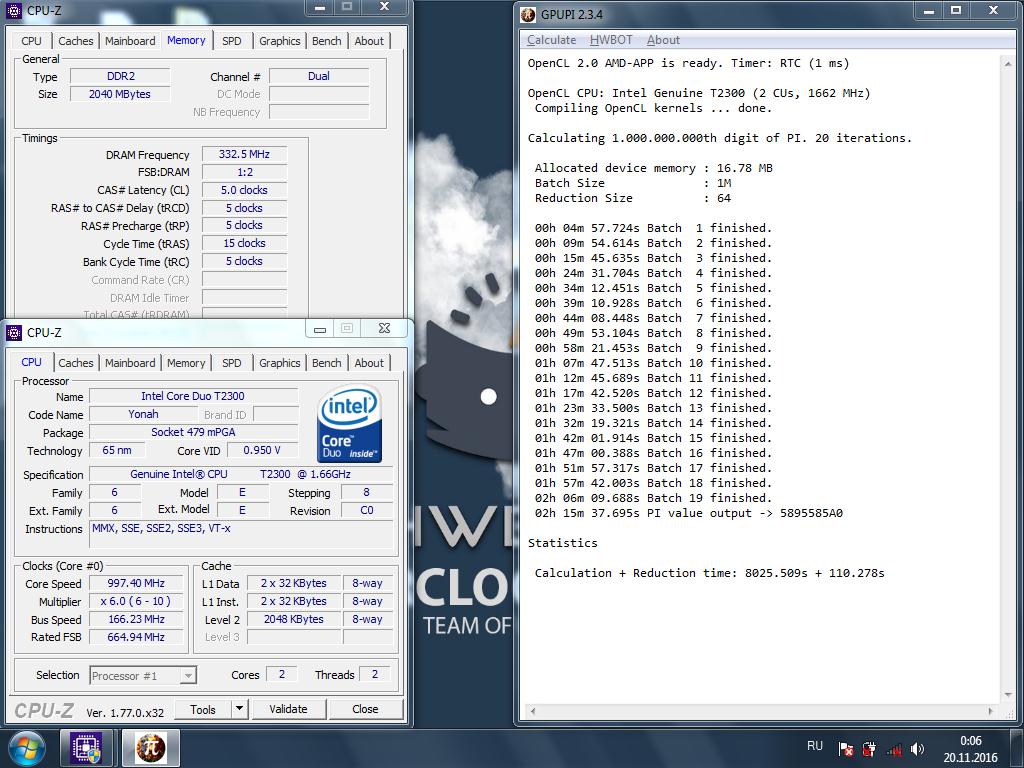Click Code Name value Yonah
The height and width of the screenshot is (768, 1024).
(x=143, y=414)
